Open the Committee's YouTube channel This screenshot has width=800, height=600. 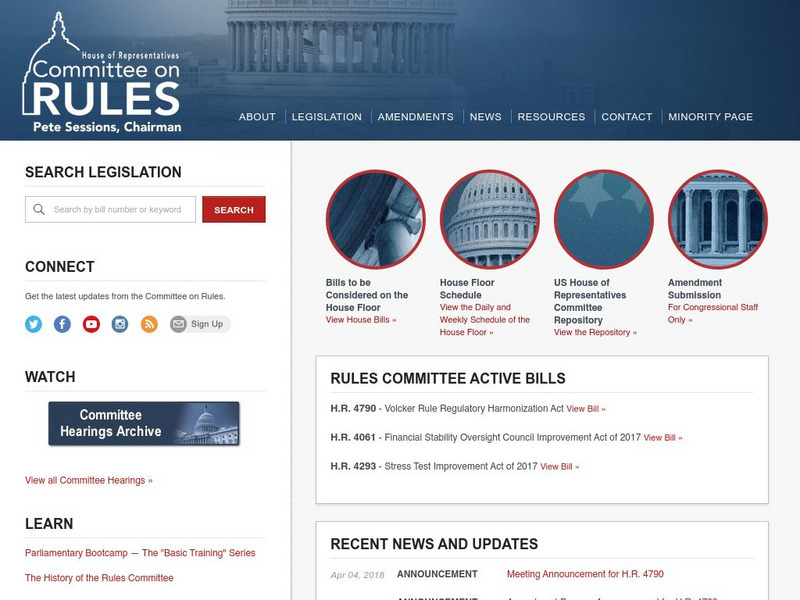90,323
